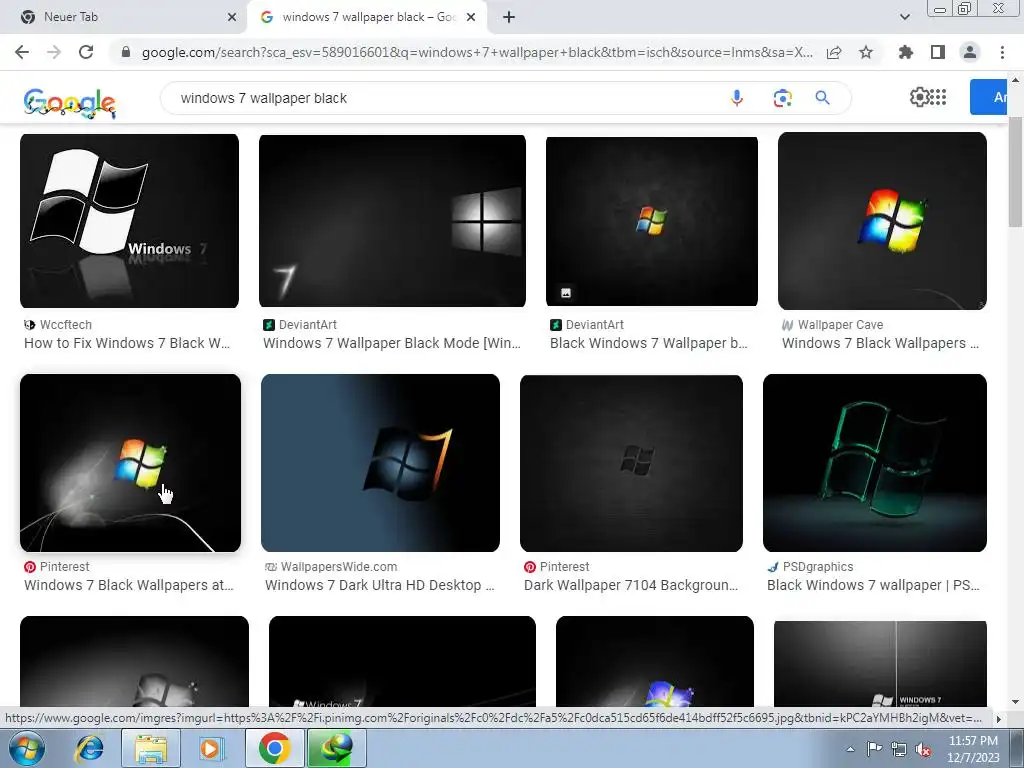Click the address bar URL
This screenshot has height=768, width=1024.
[477, 52]
